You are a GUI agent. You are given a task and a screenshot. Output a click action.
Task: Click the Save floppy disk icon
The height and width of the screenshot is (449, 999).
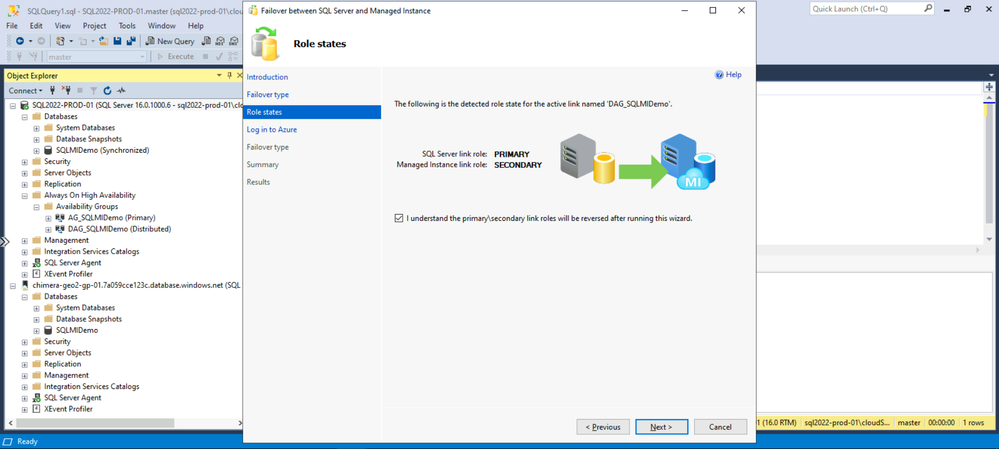(x=117, y=41)
